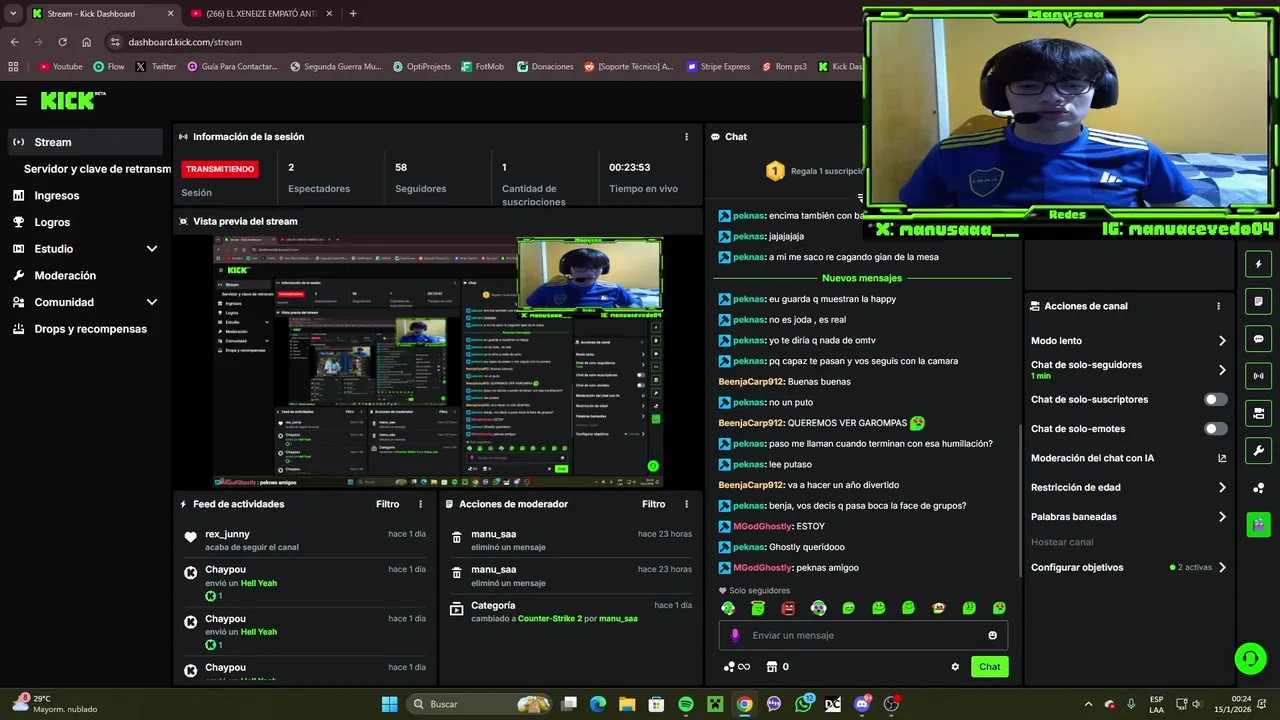Click the chat bubble sidebar icon
Image resolution: width=1280 pixels, height=720 pixels.
(x=1258, y=339)
